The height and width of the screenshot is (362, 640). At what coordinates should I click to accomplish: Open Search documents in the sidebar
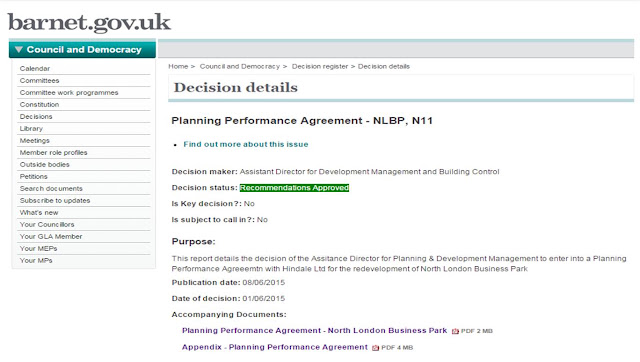51,189
